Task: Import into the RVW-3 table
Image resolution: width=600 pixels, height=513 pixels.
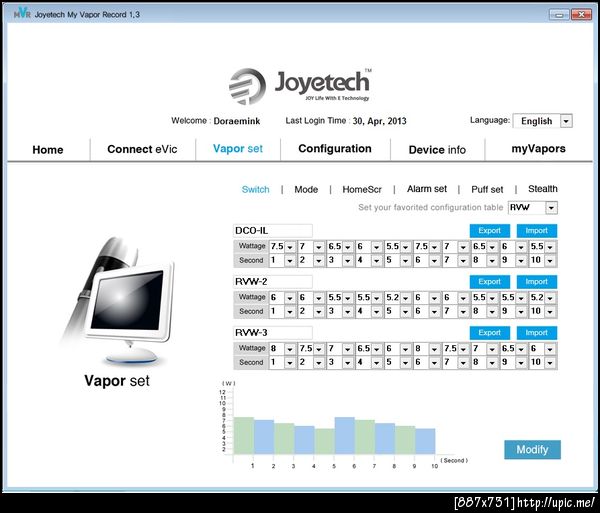Action: click(536, 333)
